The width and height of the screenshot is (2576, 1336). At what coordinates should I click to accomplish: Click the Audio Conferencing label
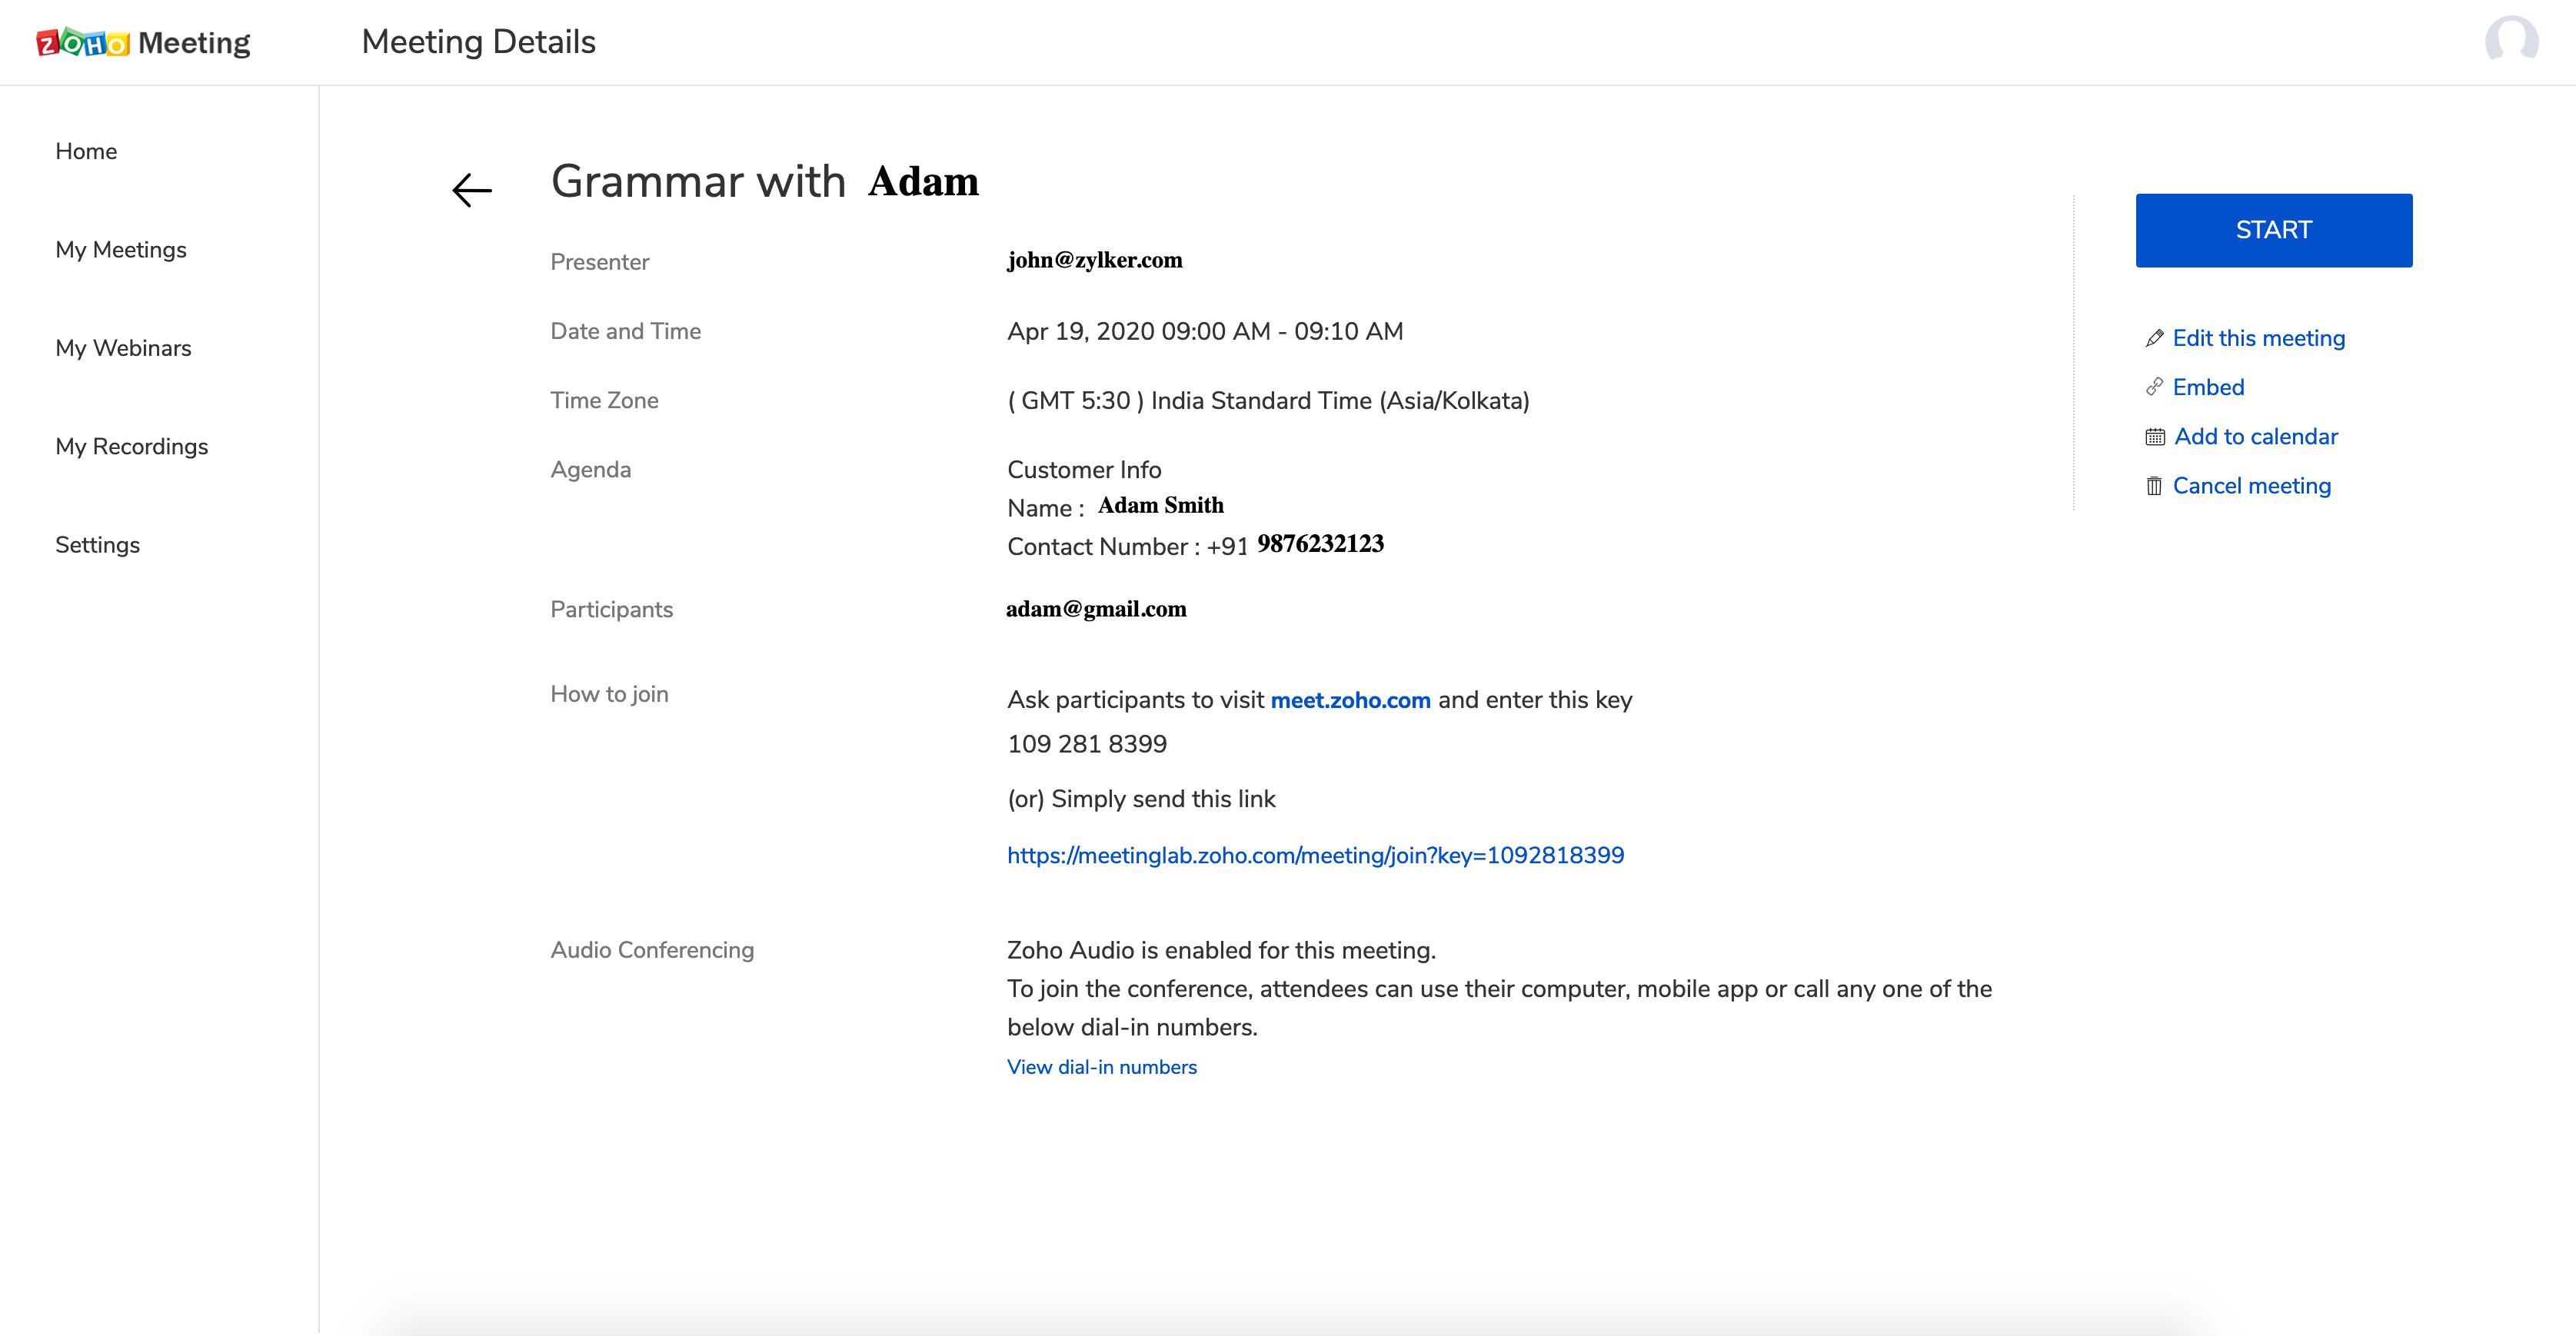point(652,950)
